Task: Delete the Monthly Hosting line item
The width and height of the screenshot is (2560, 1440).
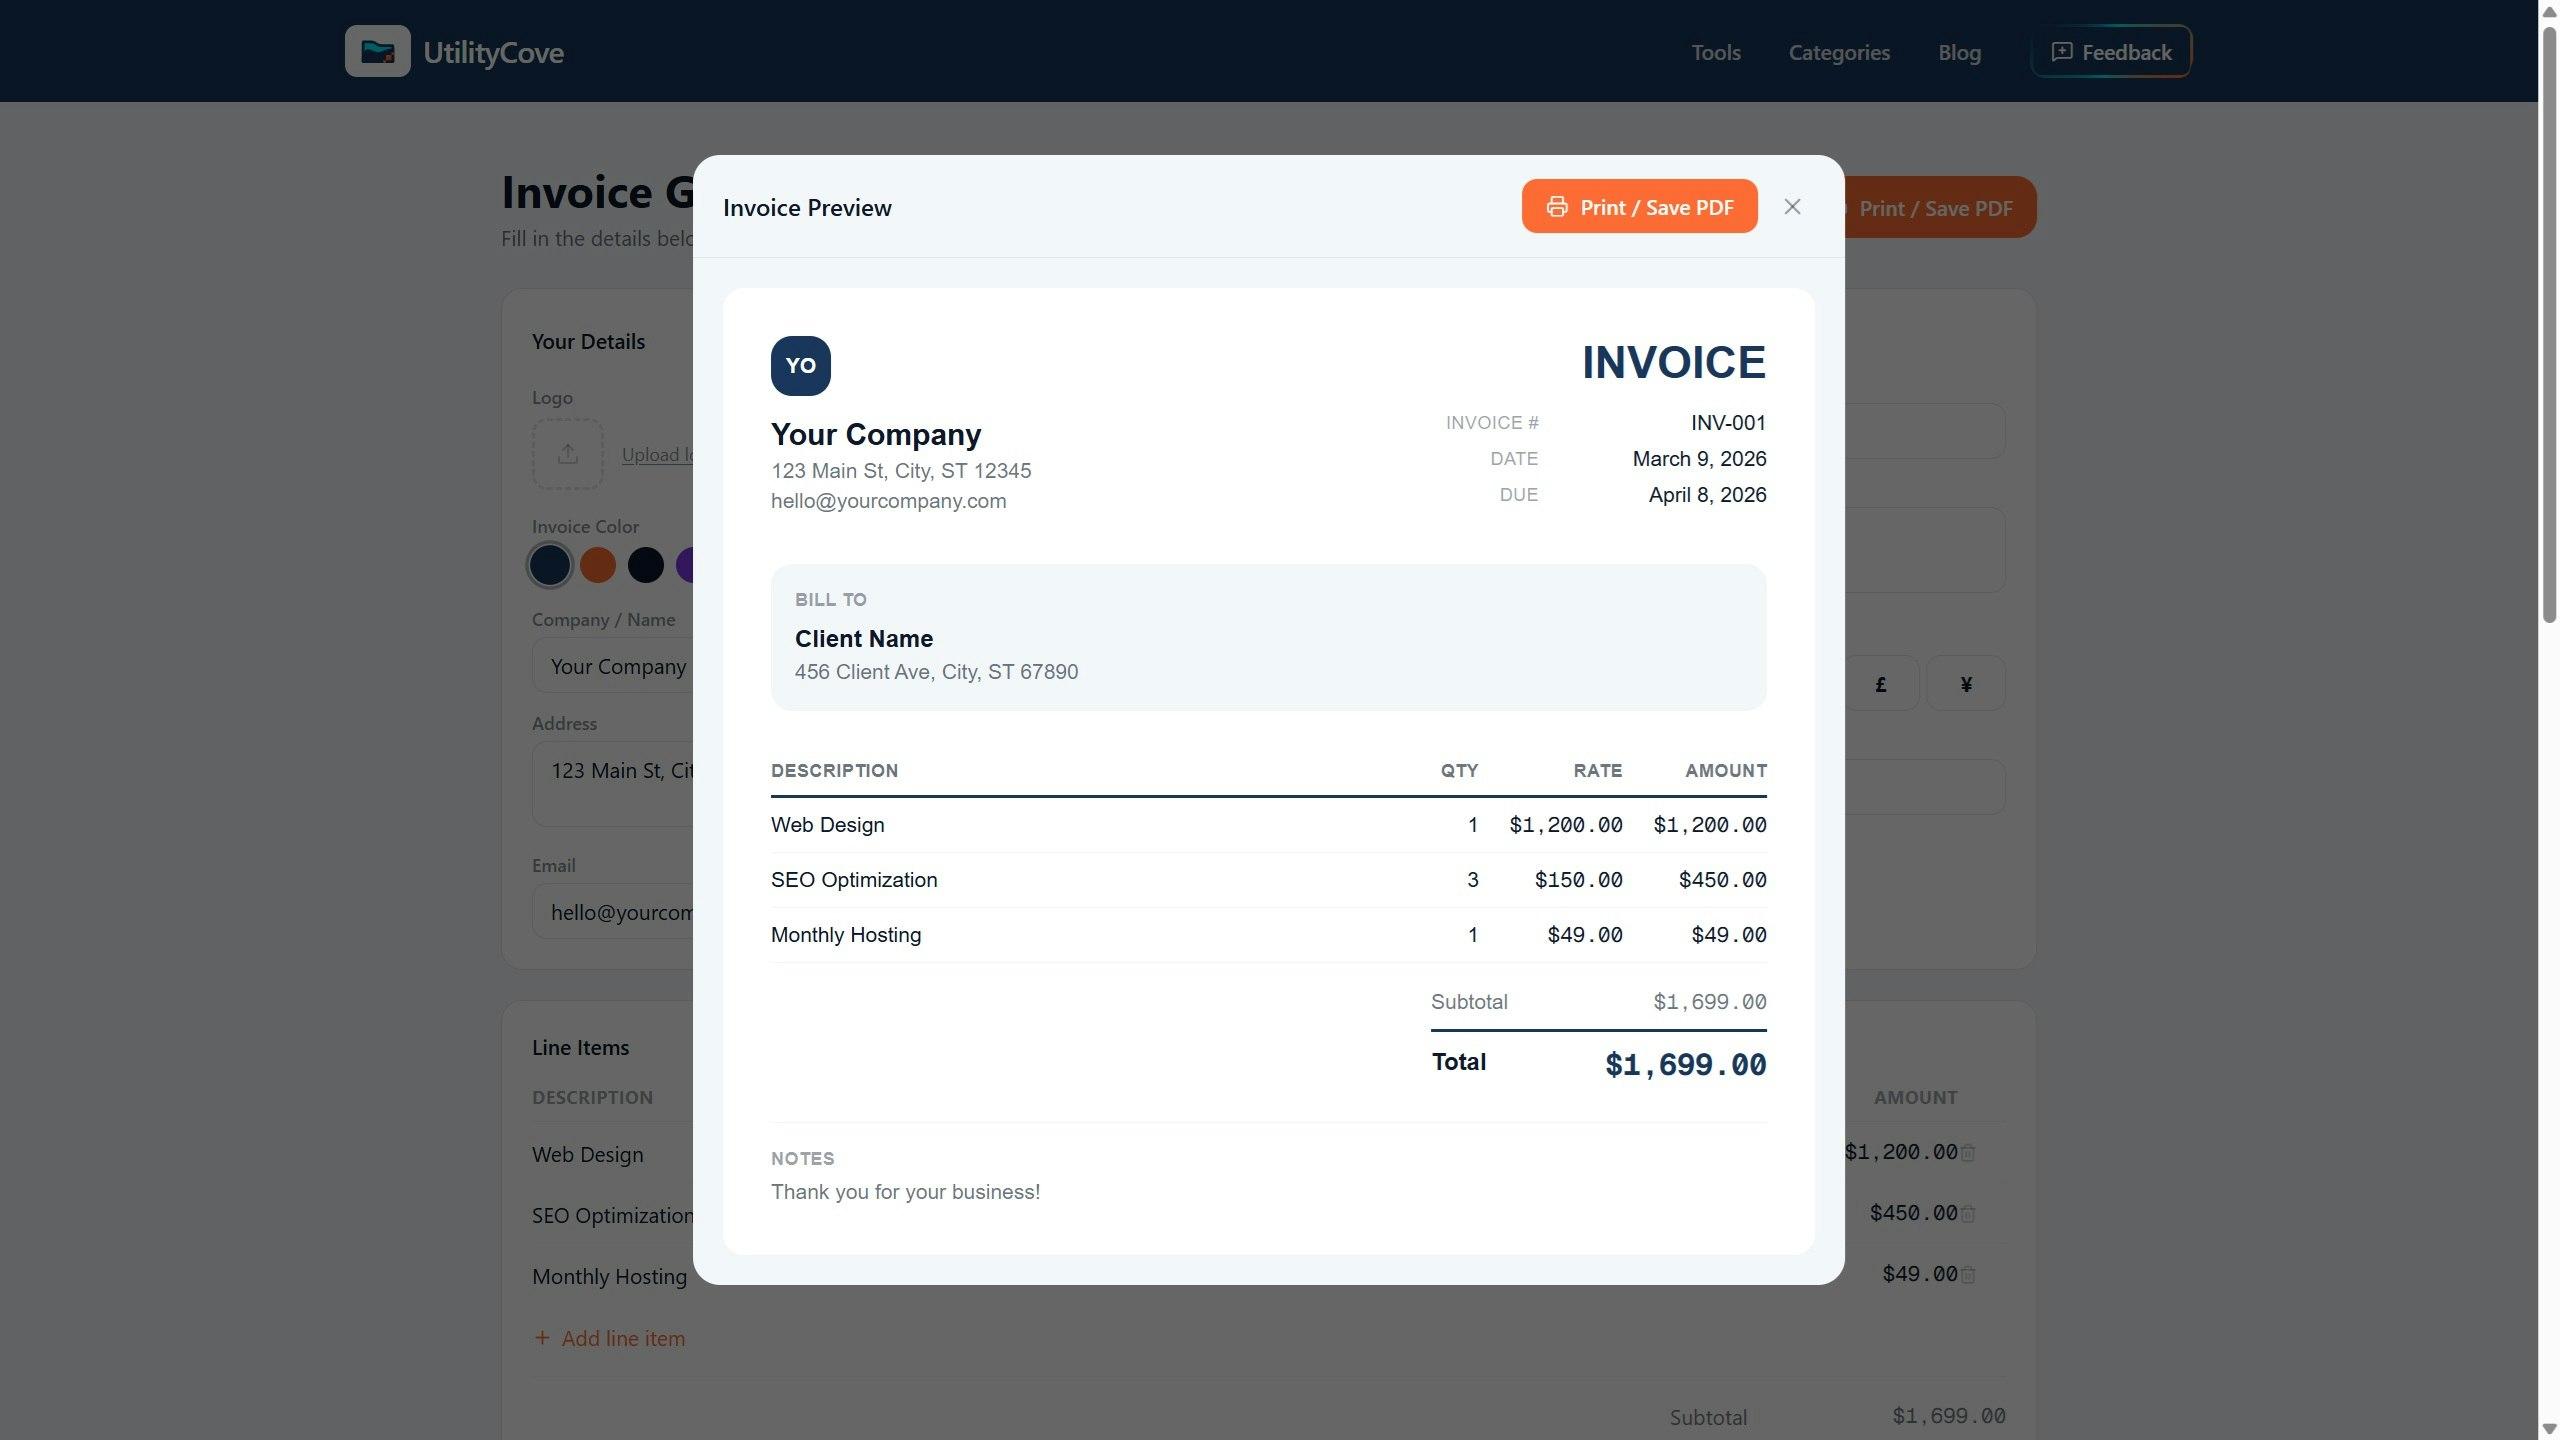Action: (x=1967, y=1275)
